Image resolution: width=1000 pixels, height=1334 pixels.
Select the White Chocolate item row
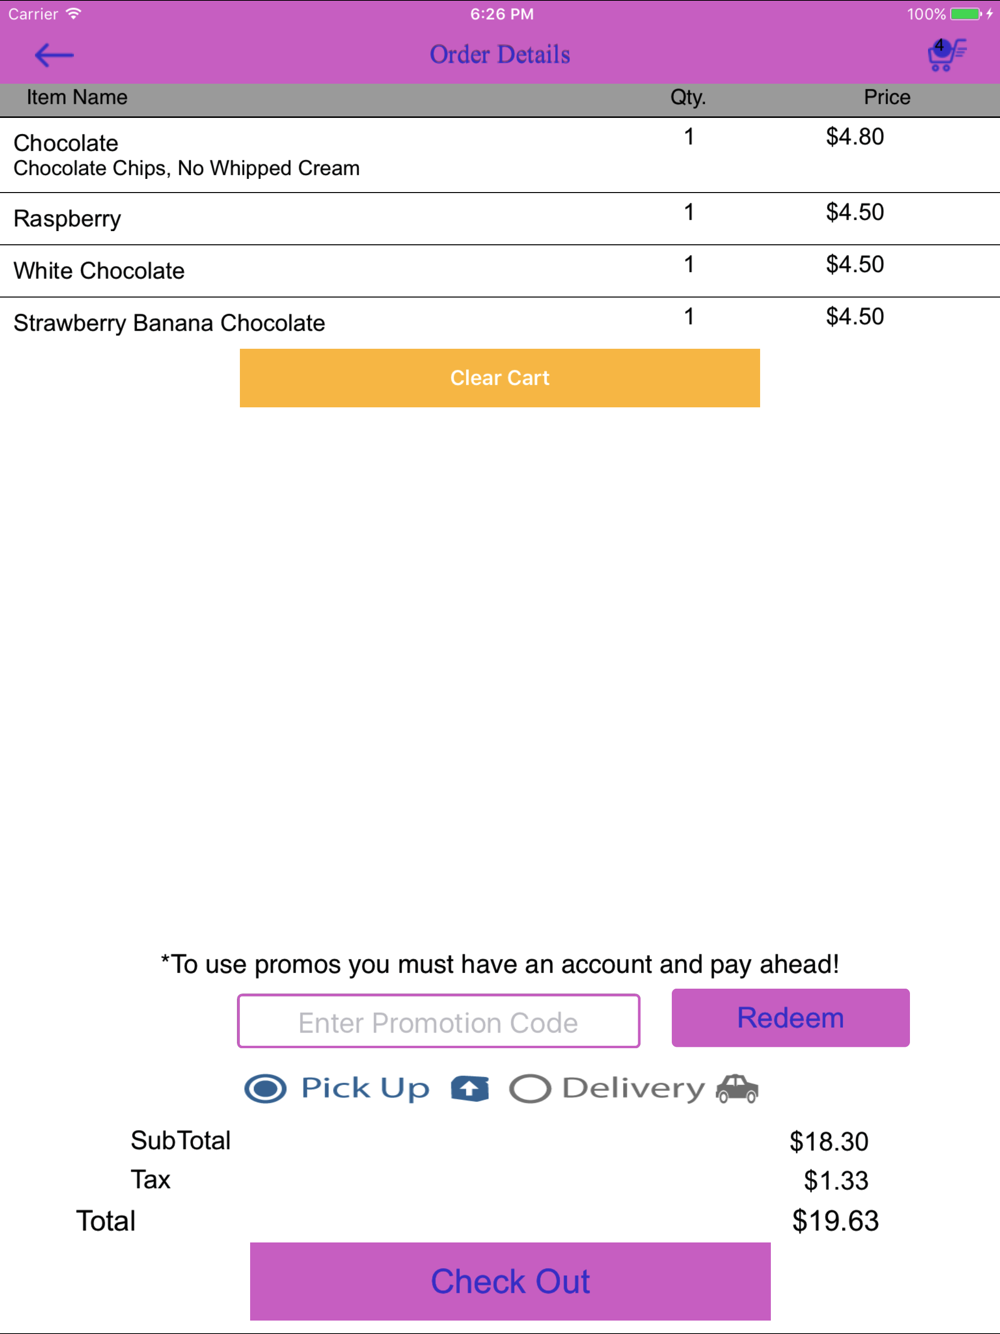click(x=500, y=271)
